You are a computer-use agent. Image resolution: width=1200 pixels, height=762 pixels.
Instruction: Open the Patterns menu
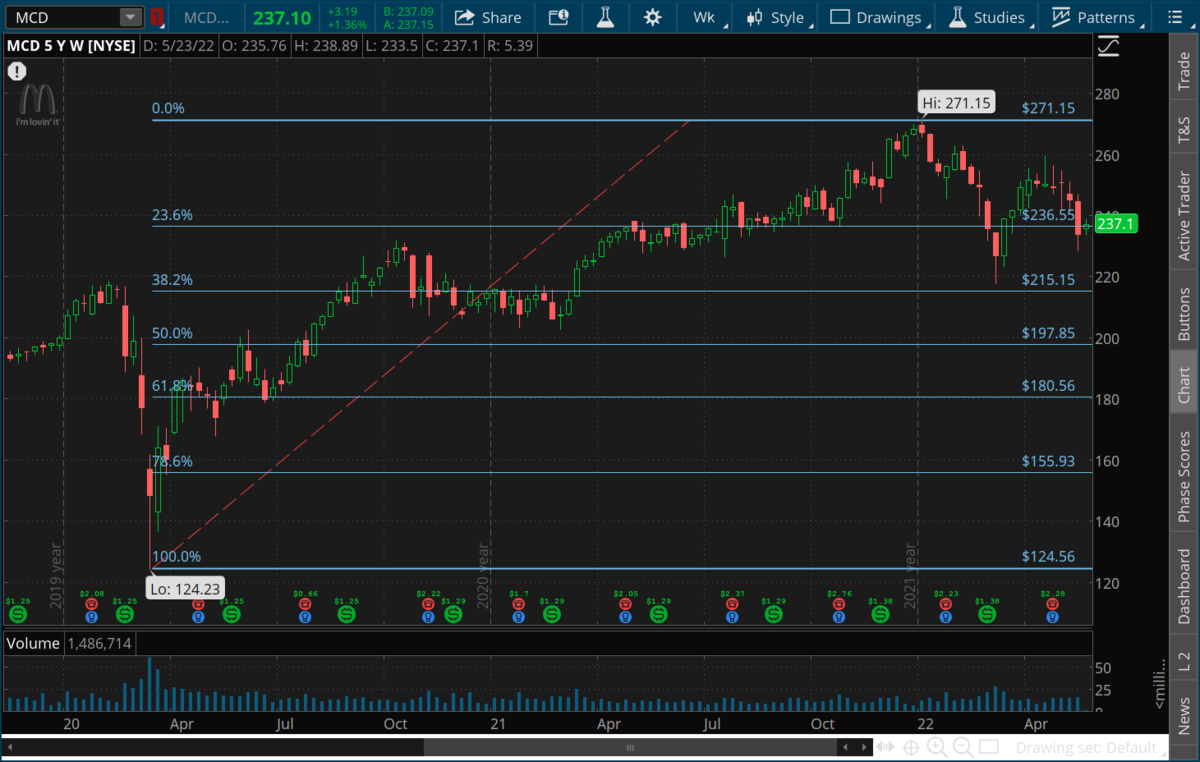1094,17
